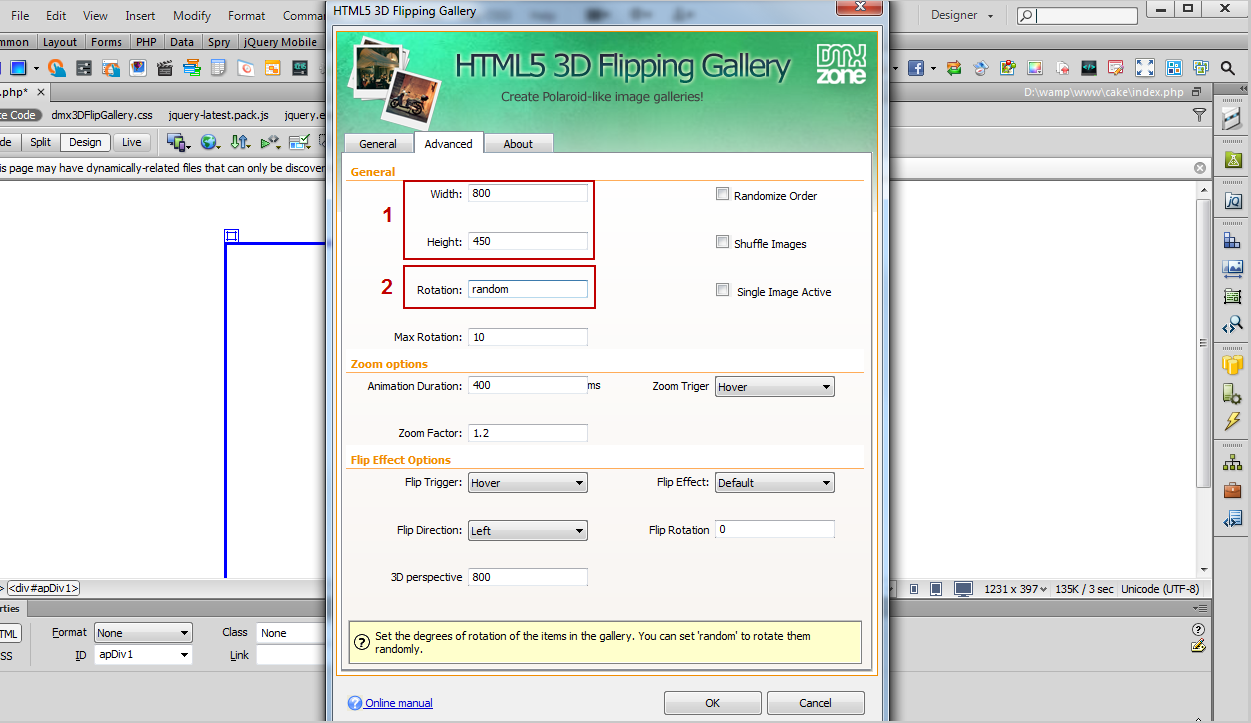Switch to Live view
Viewport: 1251px width, 723px height.
[131, 142]
